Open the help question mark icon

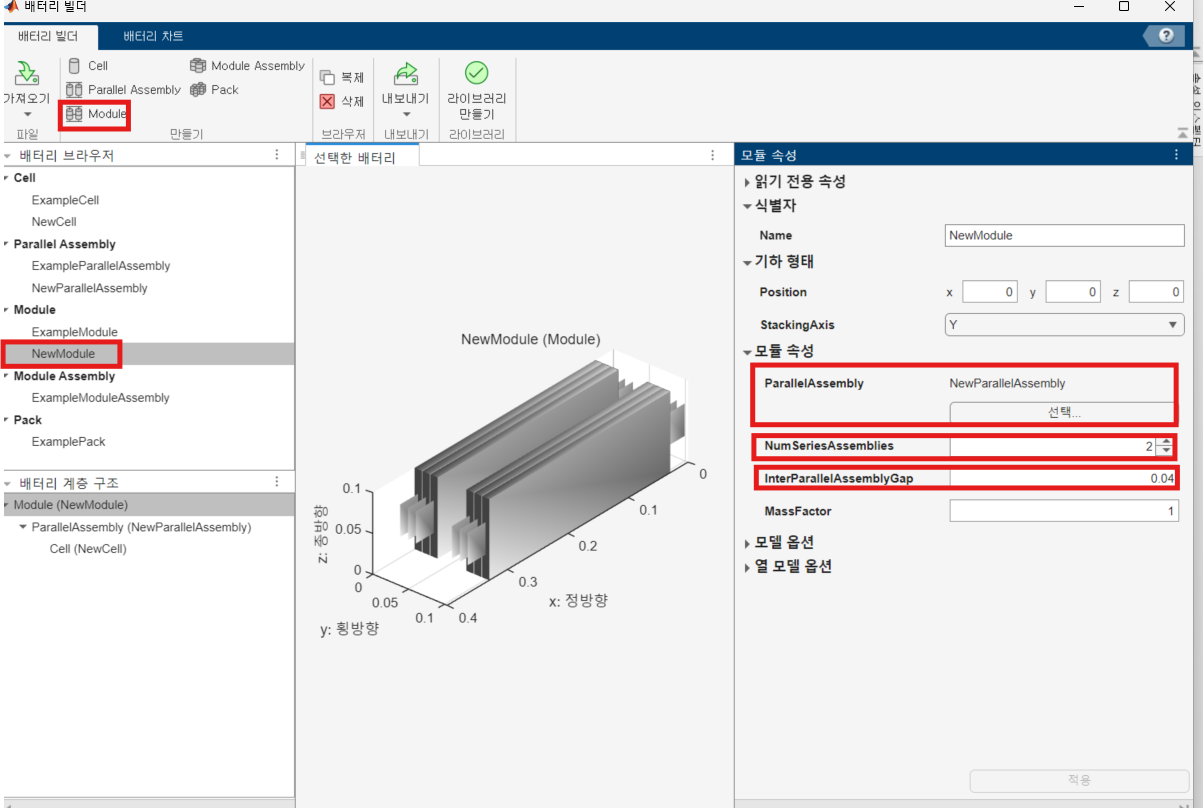point(1166,36)
